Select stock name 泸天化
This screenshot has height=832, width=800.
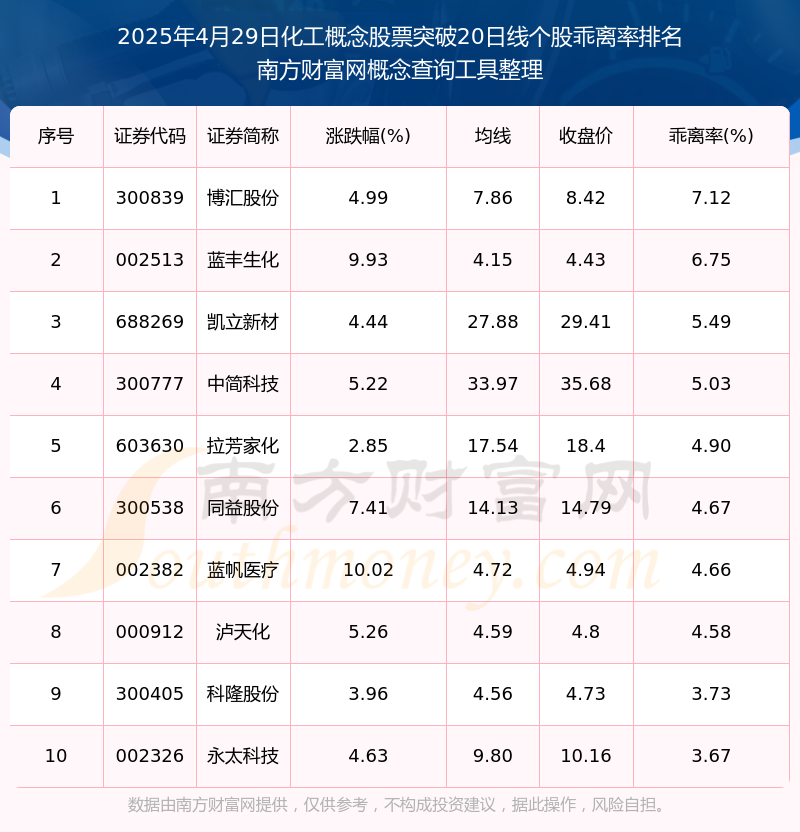coord(243,632)
